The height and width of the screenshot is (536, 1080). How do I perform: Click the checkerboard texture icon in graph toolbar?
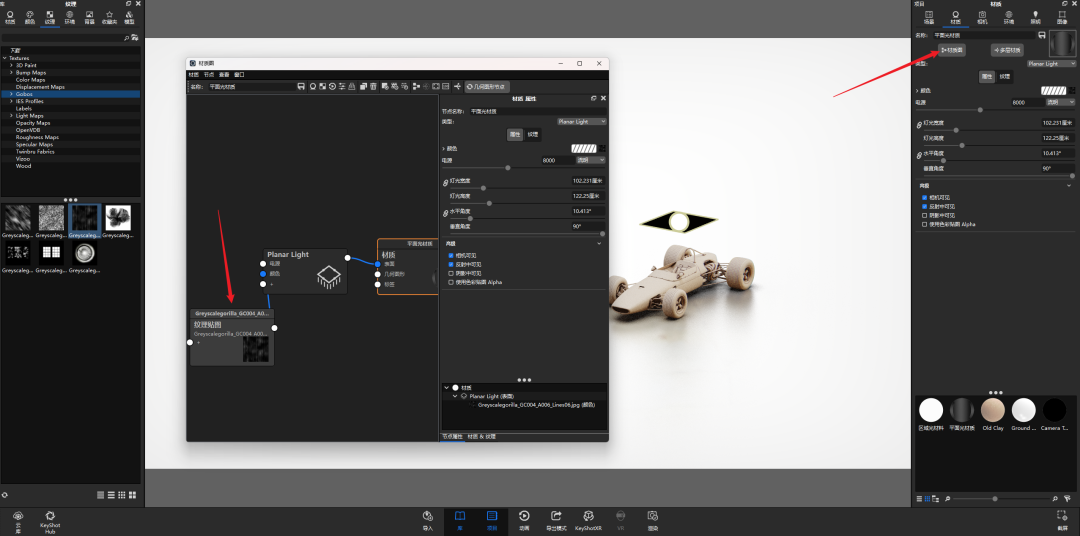pos(322,86)
